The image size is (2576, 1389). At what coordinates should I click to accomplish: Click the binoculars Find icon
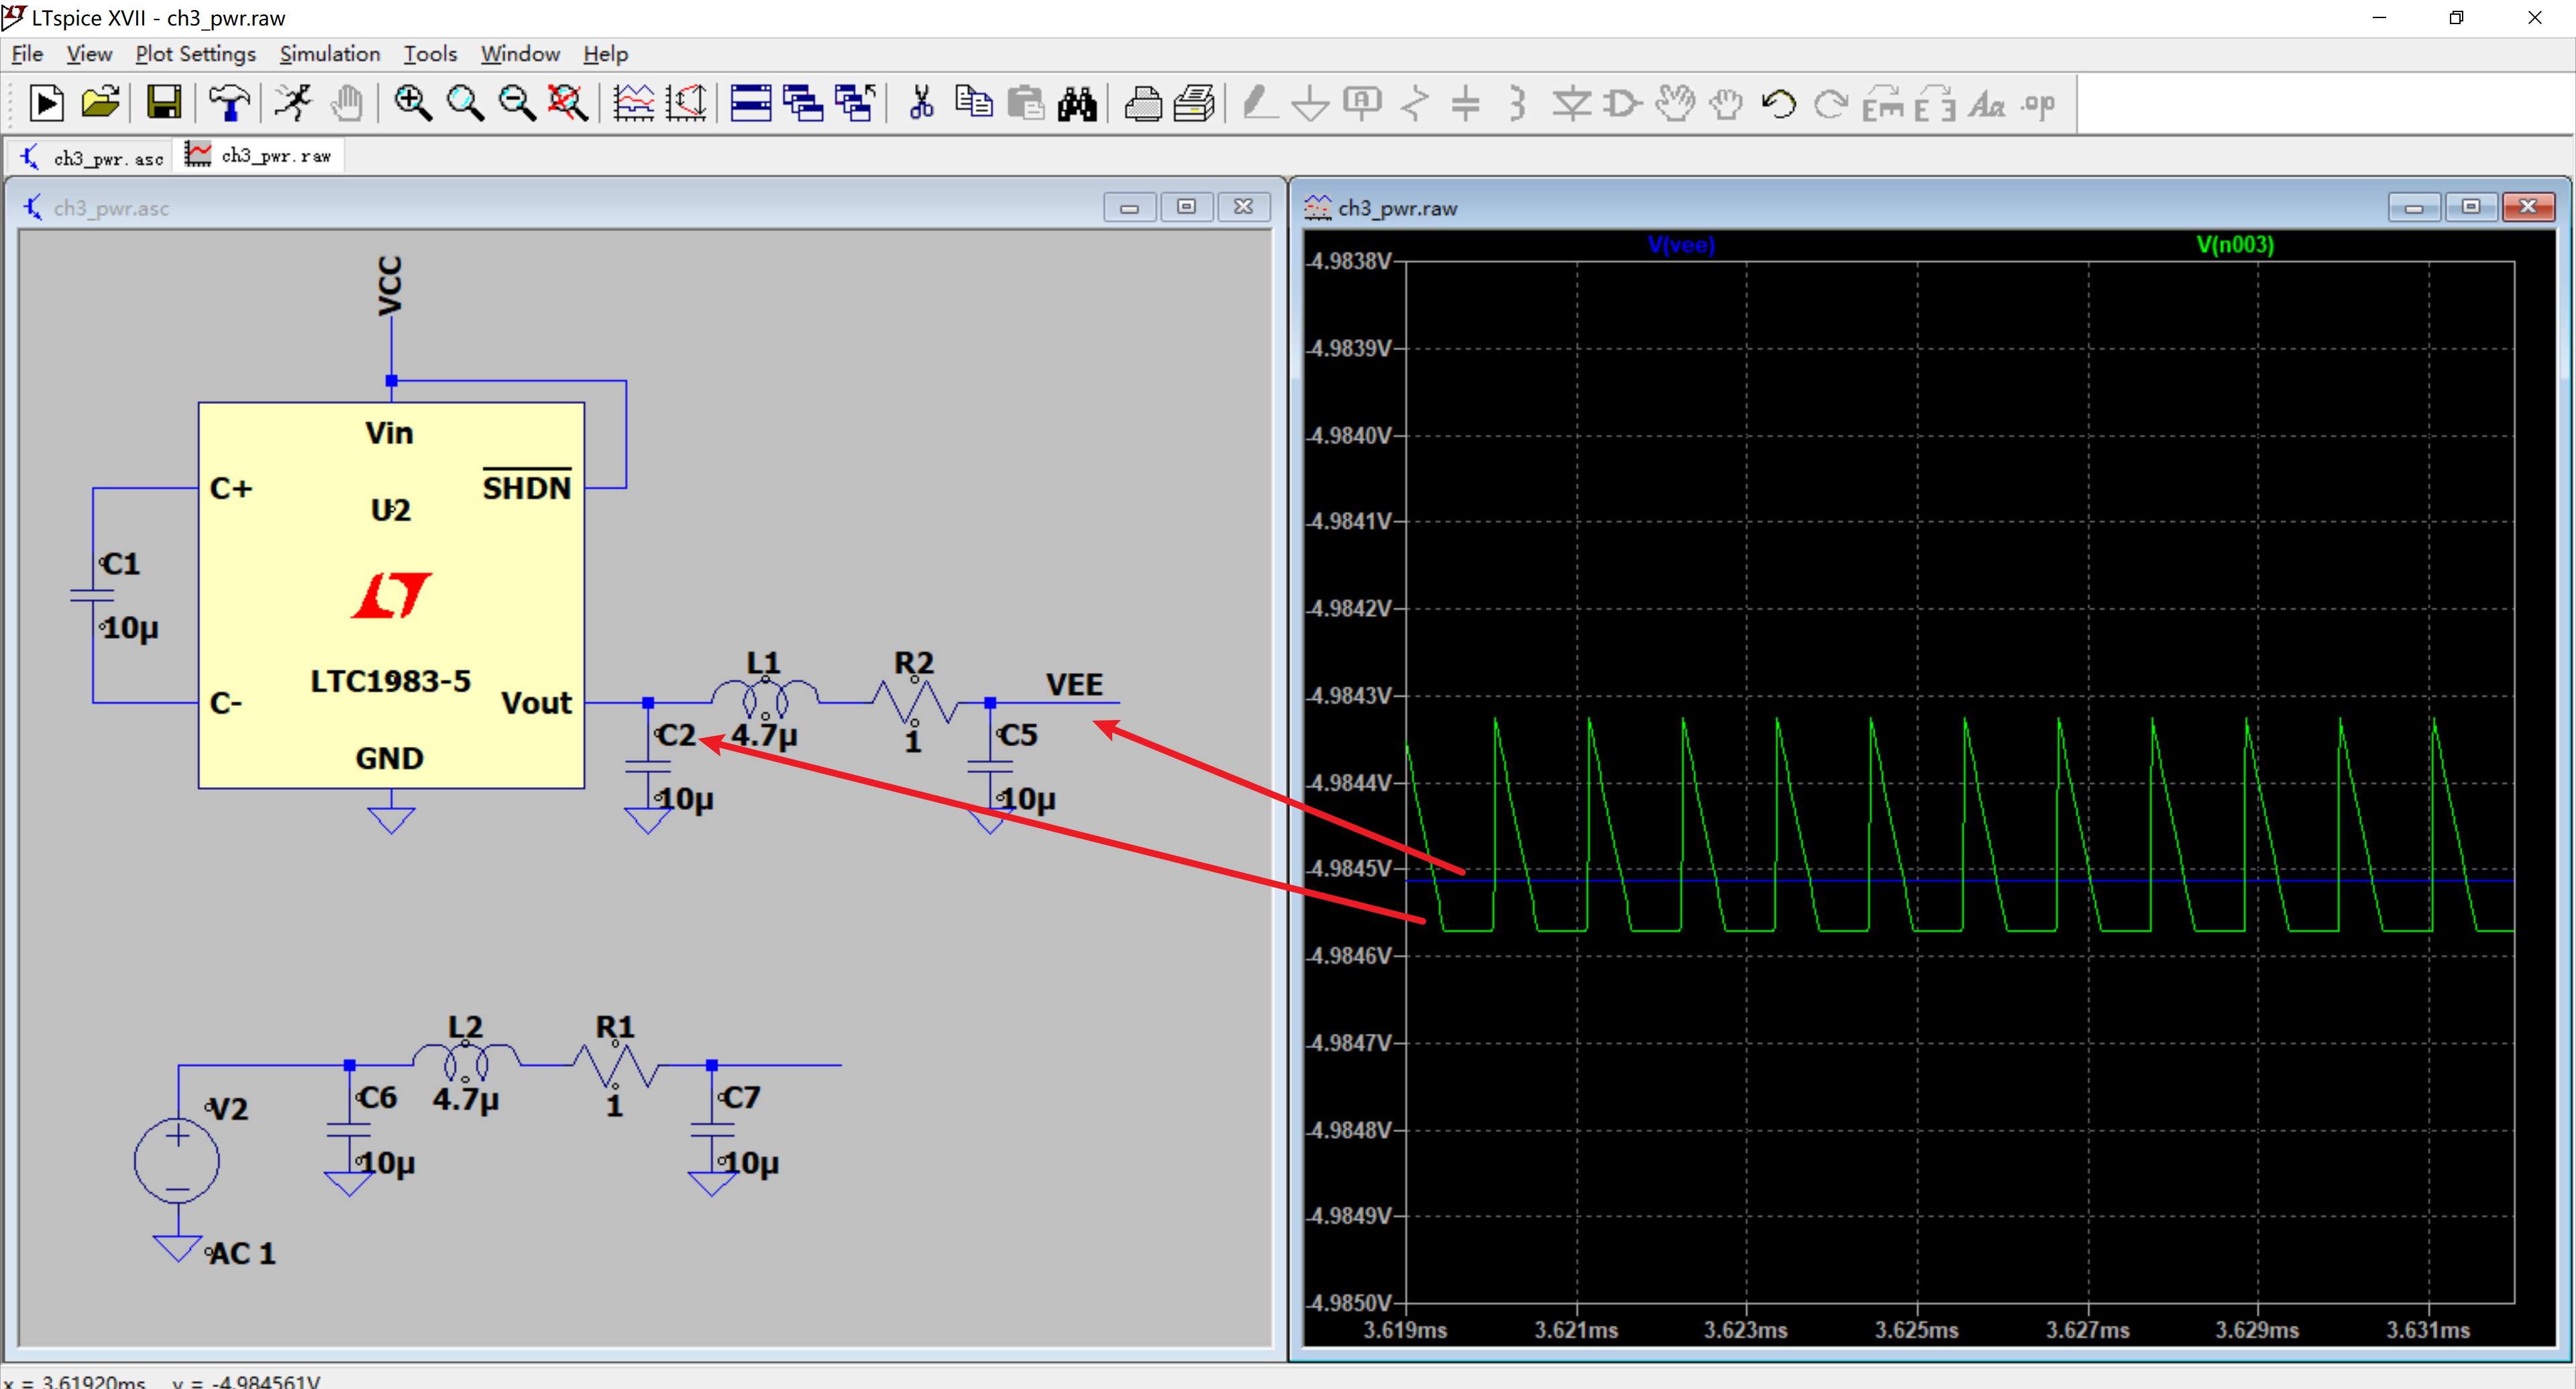click(1077, 103)
